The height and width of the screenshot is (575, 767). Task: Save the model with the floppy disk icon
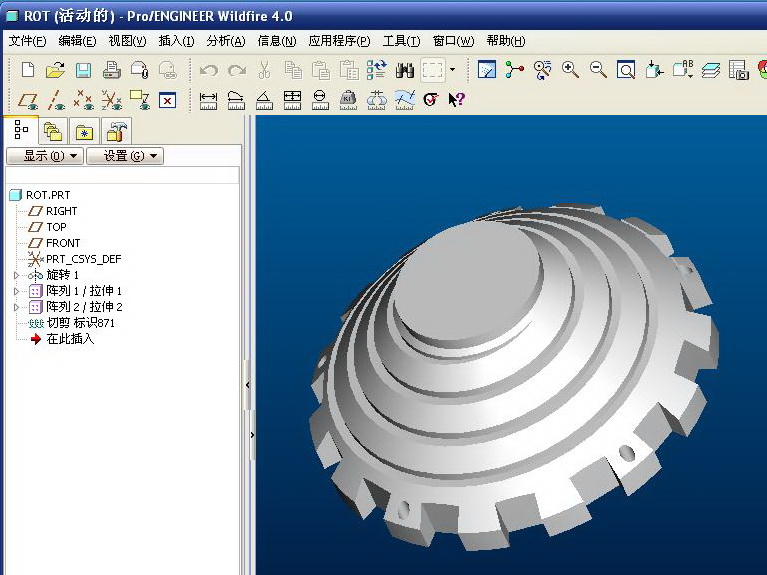coord(84,70)
